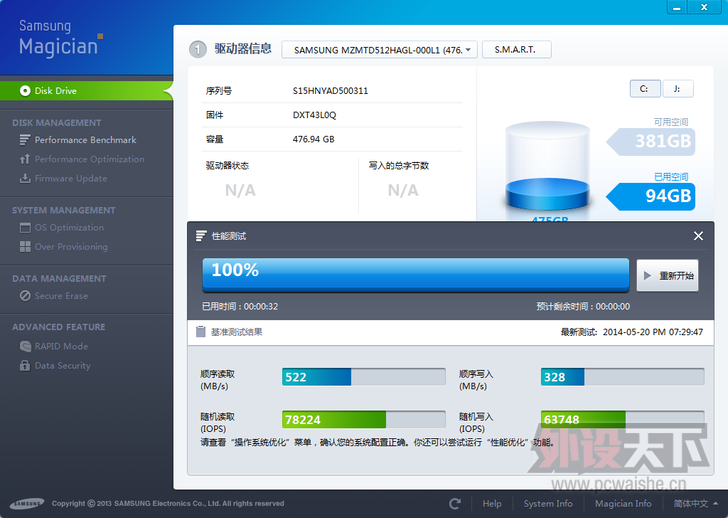Screen dimensions: 728x518
Task: Click the Secure Erase circle-slash icon
Action: coord(25,296)
